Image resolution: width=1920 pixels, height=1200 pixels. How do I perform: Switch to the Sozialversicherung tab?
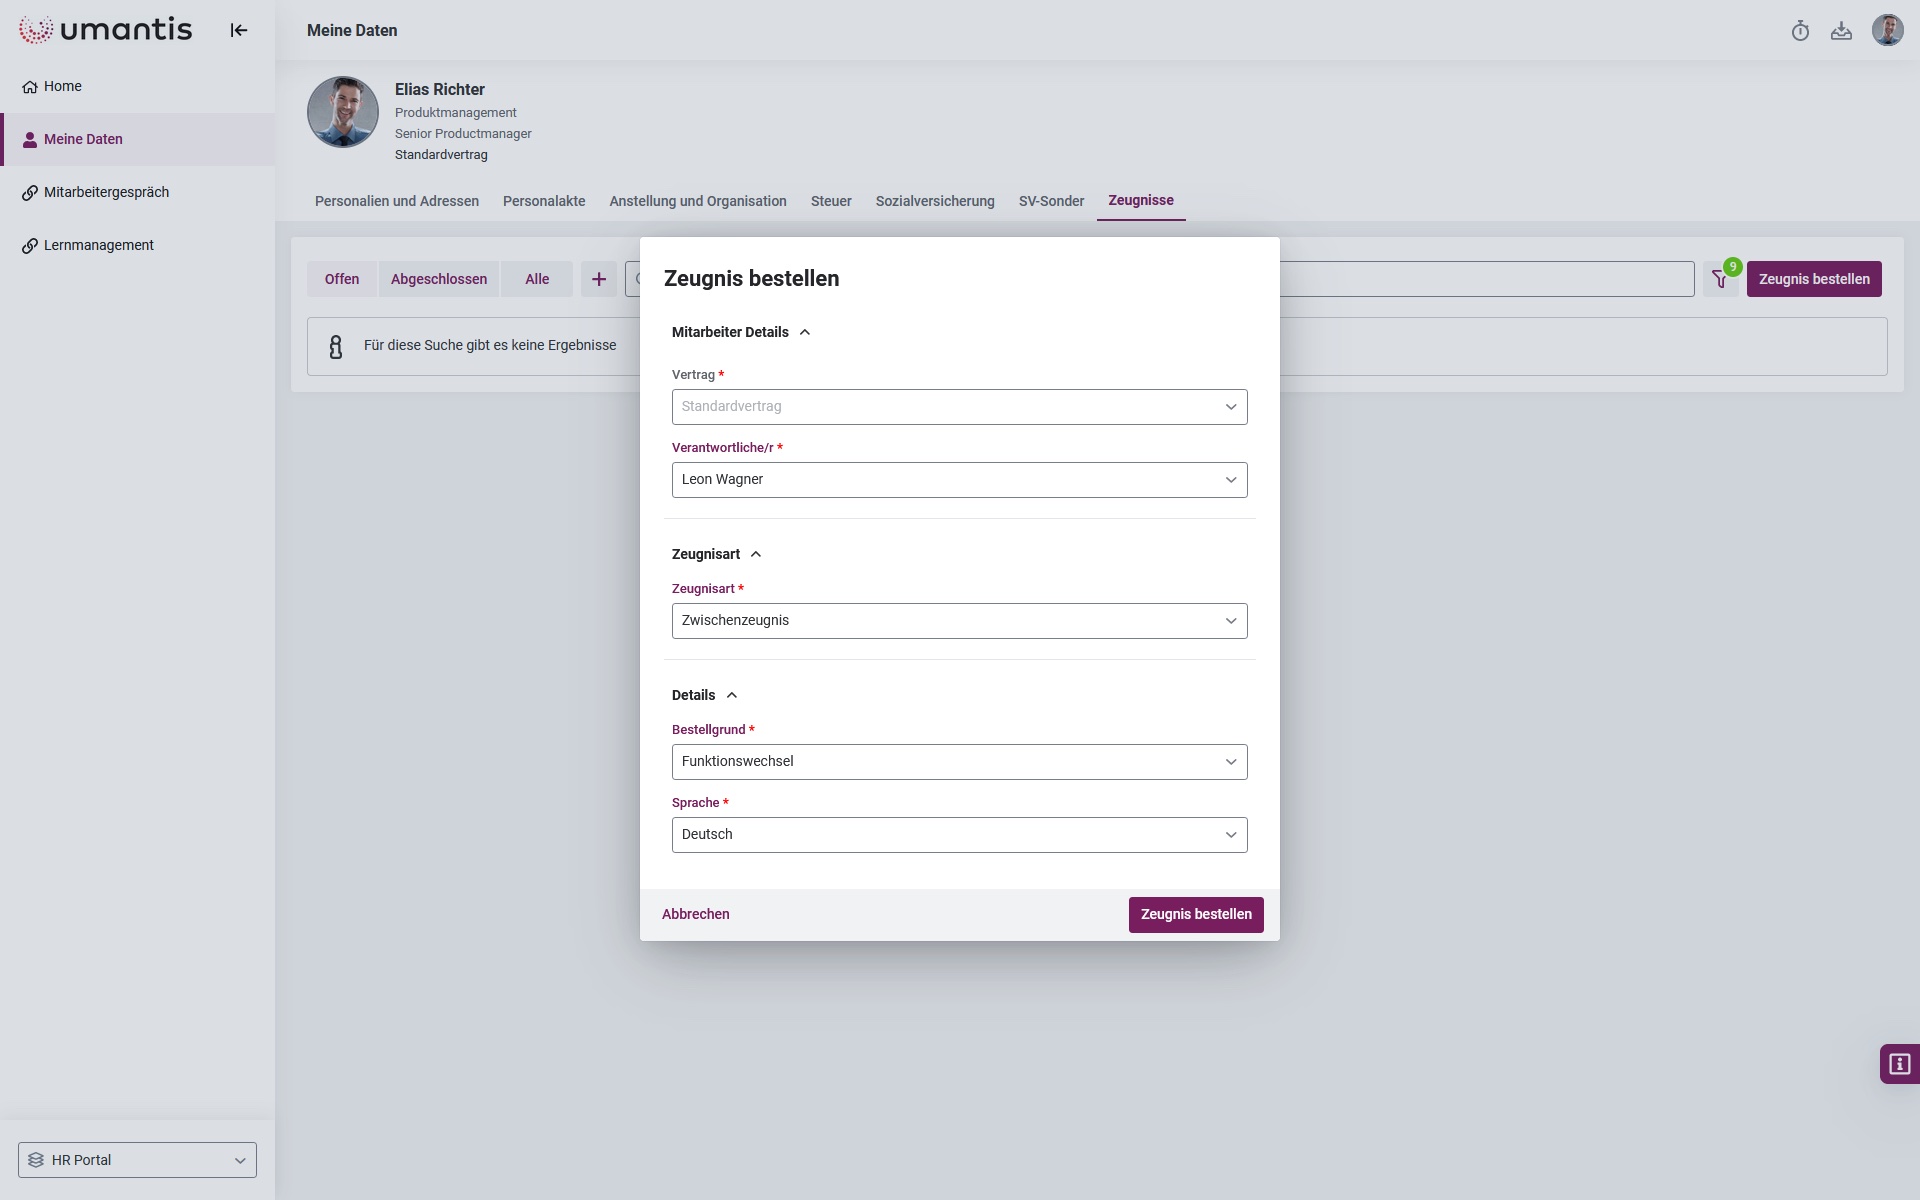click(934, 201)
